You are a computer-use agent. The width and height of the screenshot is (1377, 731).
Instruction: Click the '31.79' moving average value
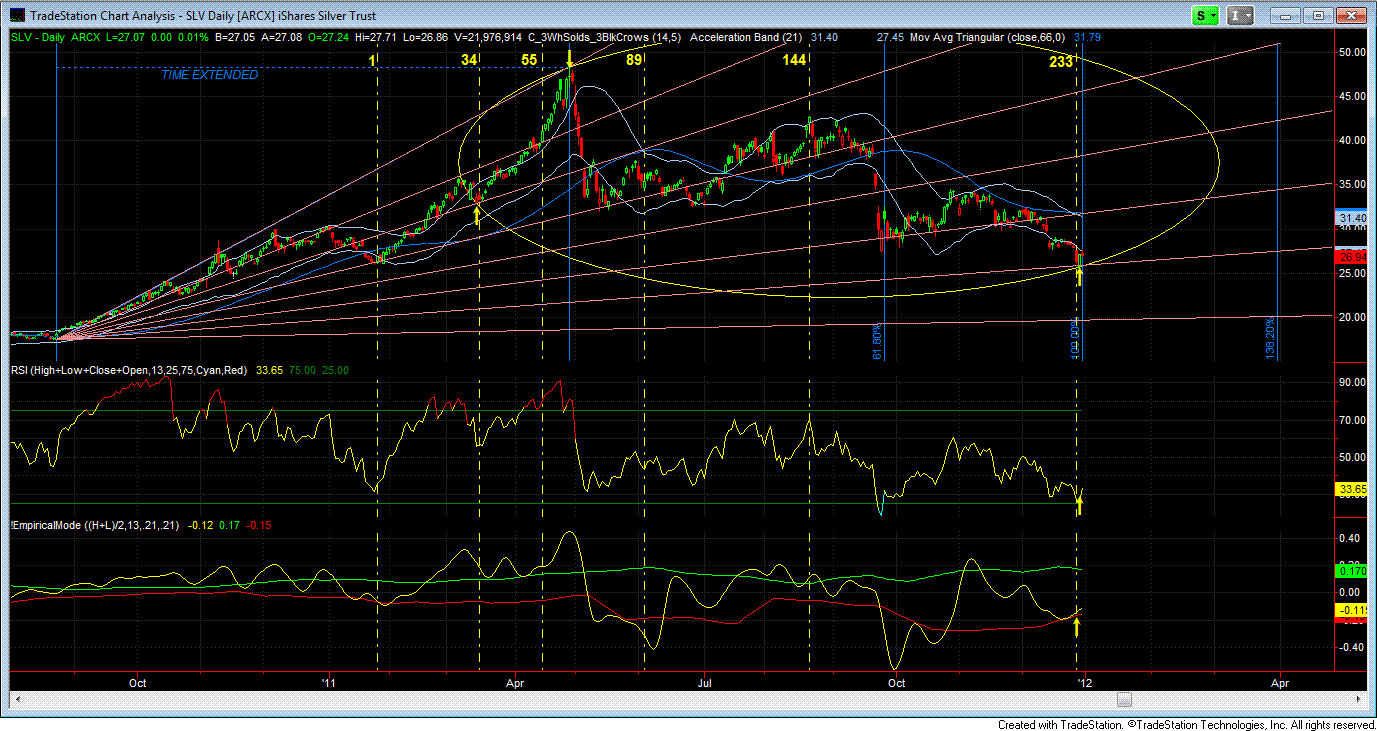point(1087,38)
